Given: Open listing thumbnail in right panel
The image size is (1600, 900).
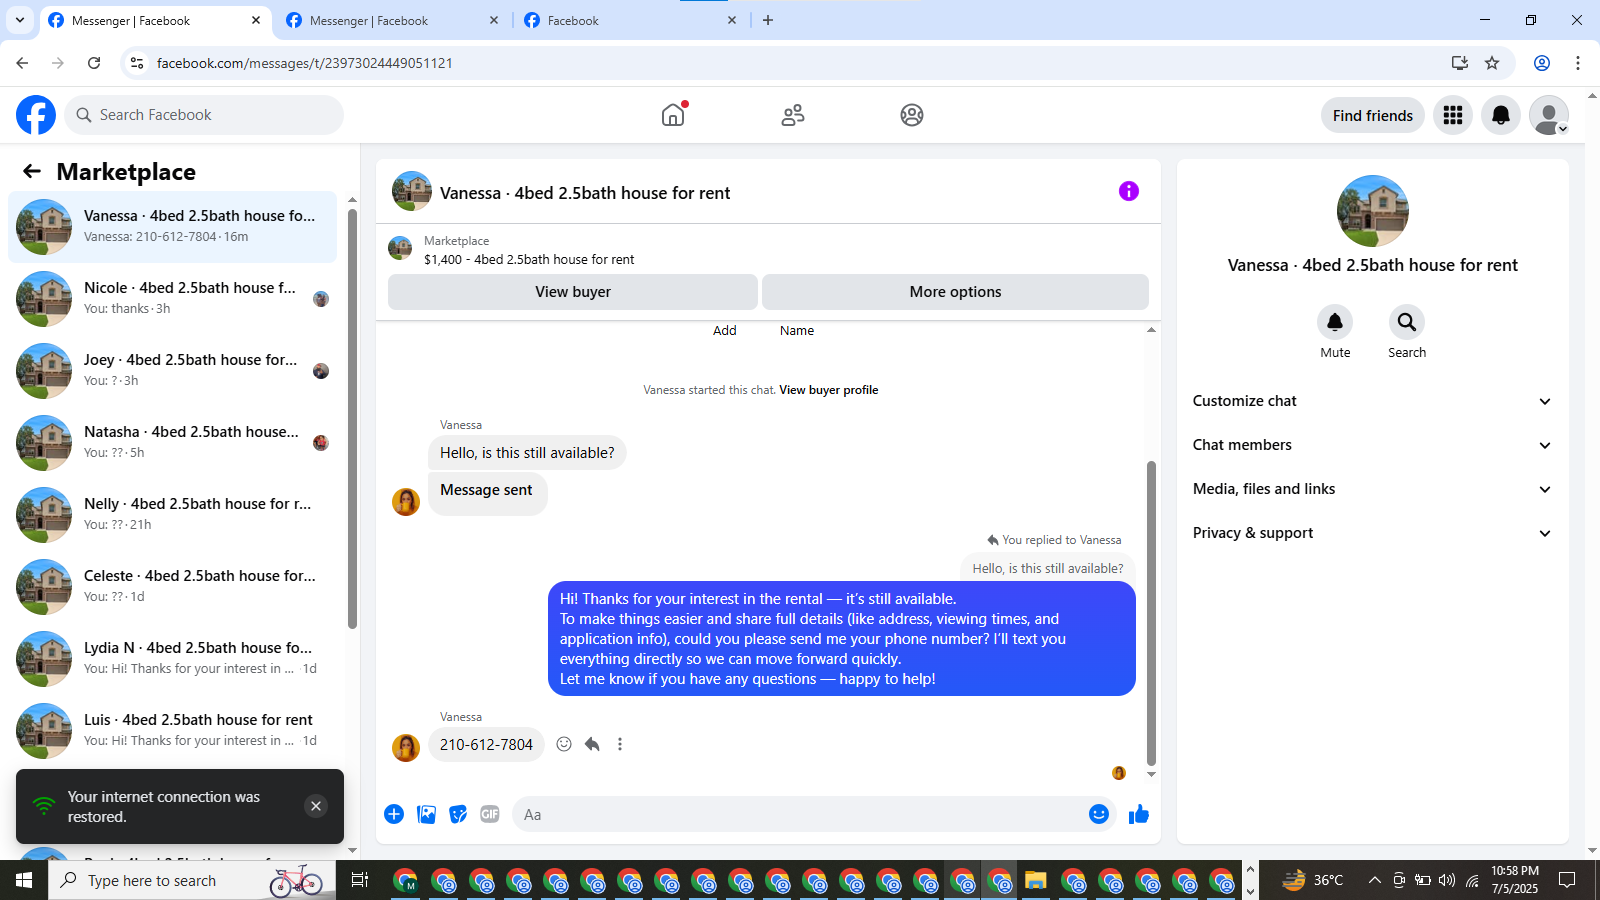Looking at the screenshot, I should coord(1373,211).
